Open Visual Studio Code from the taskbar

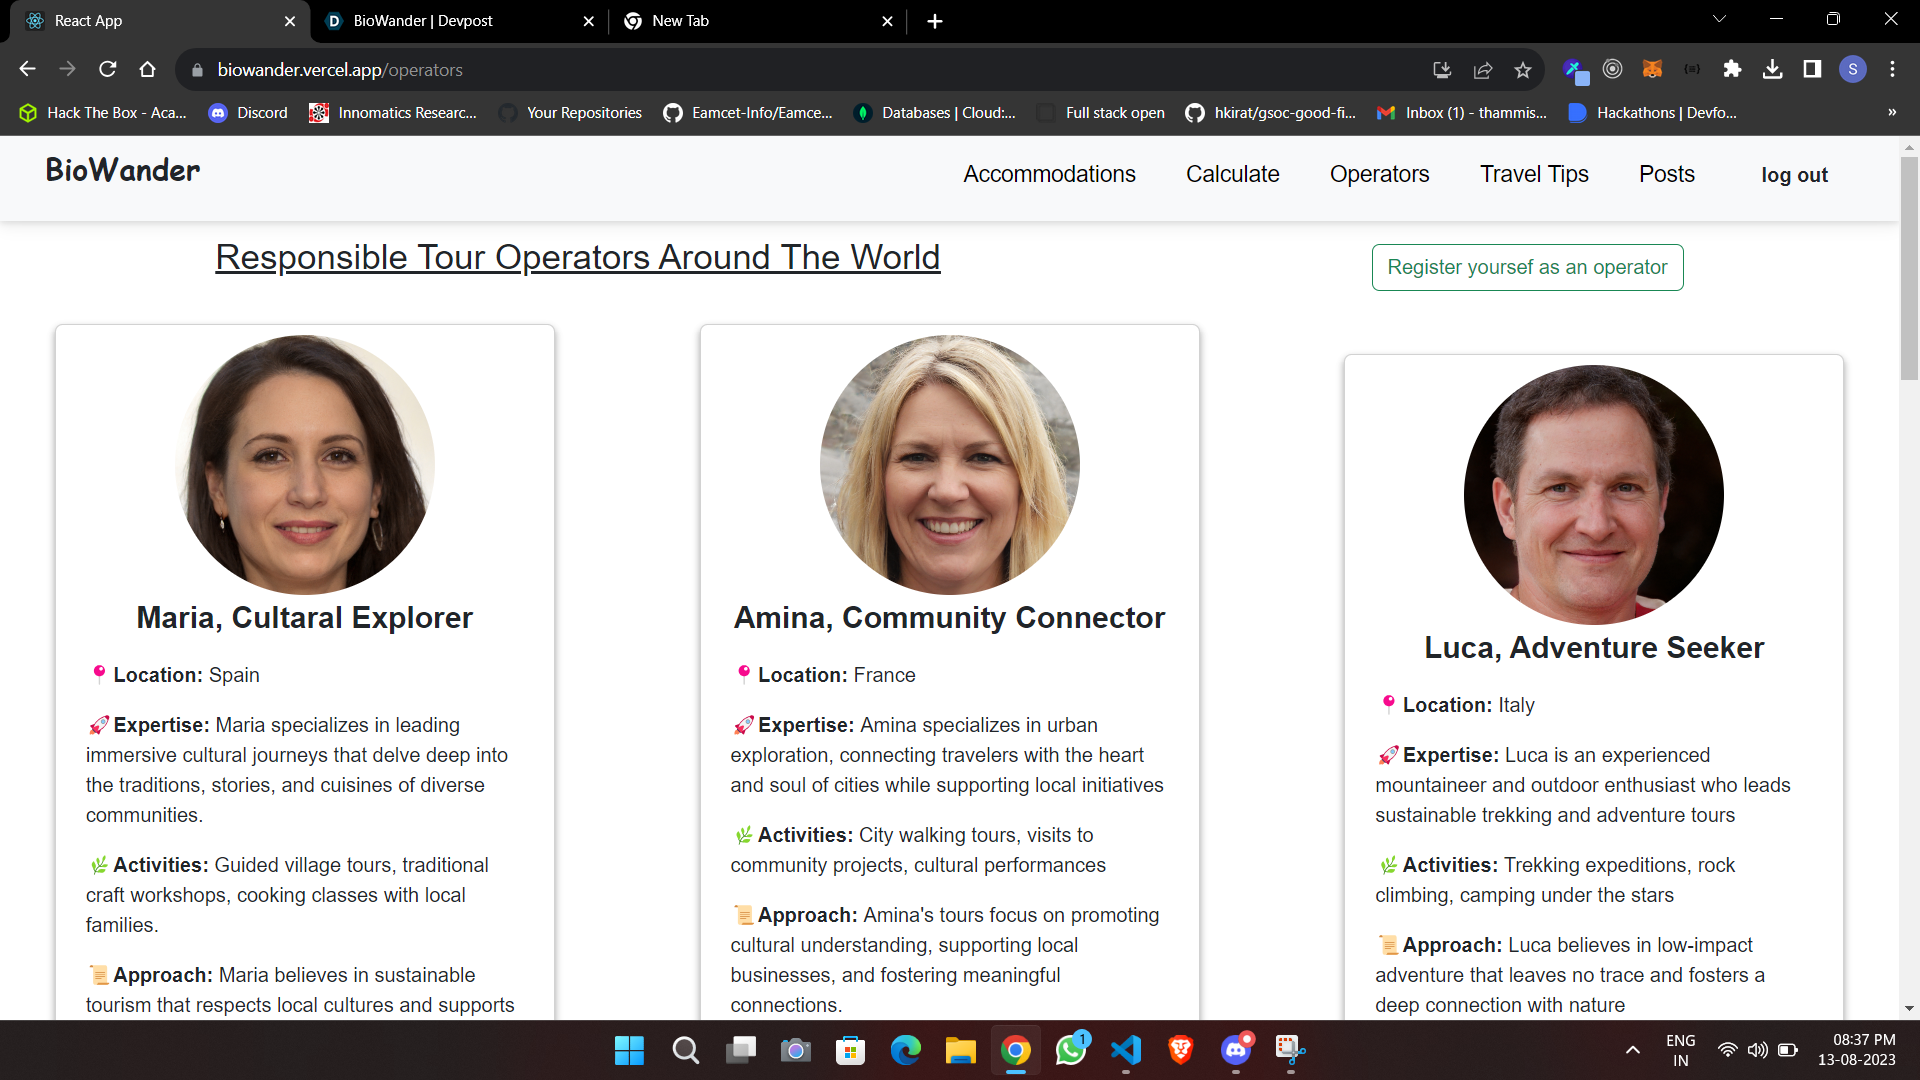[x=1125, y=1050]
